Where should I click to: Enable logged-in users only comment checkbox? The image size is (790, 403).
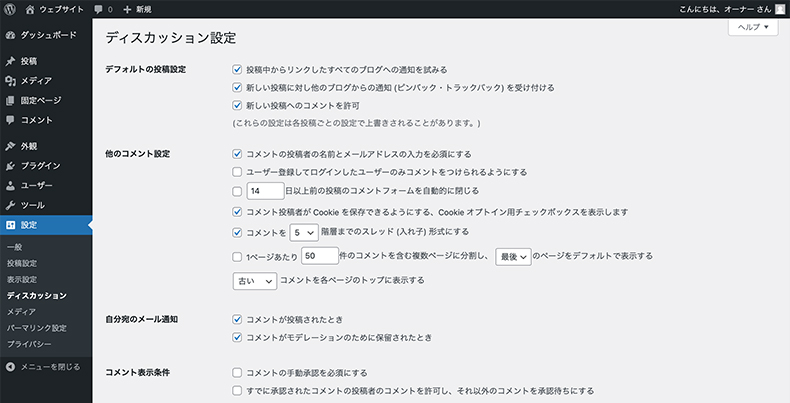pyautogui.click(x=237, y=172)
